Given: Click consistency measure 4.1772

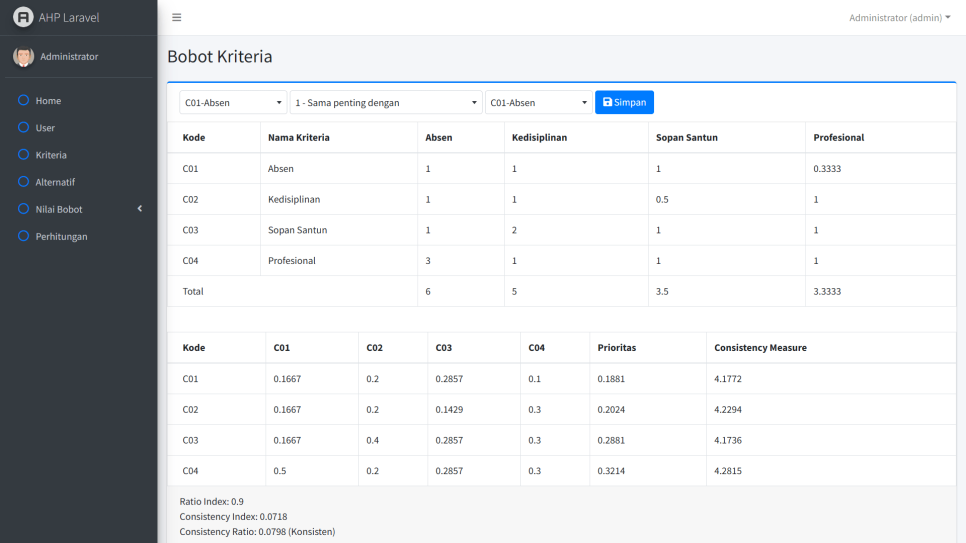Looking at the screenshot, I should [728, 378].
